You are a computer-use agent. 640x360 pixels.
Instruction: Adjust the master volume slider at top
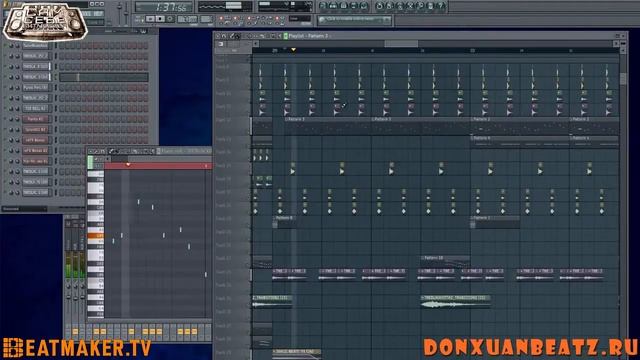click(120, 8)
